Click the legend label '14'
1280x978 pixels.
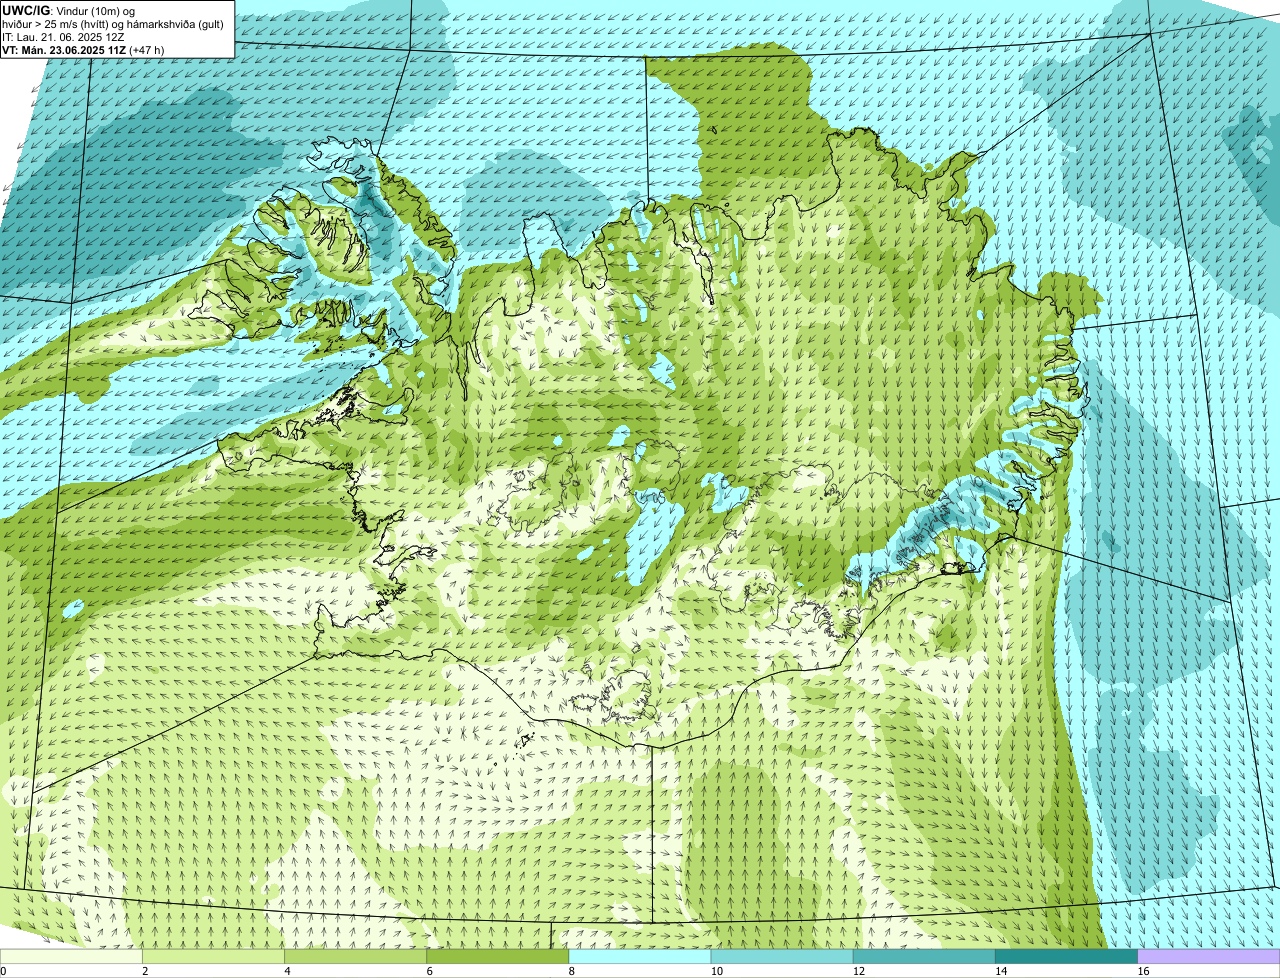click(1000, 971)
